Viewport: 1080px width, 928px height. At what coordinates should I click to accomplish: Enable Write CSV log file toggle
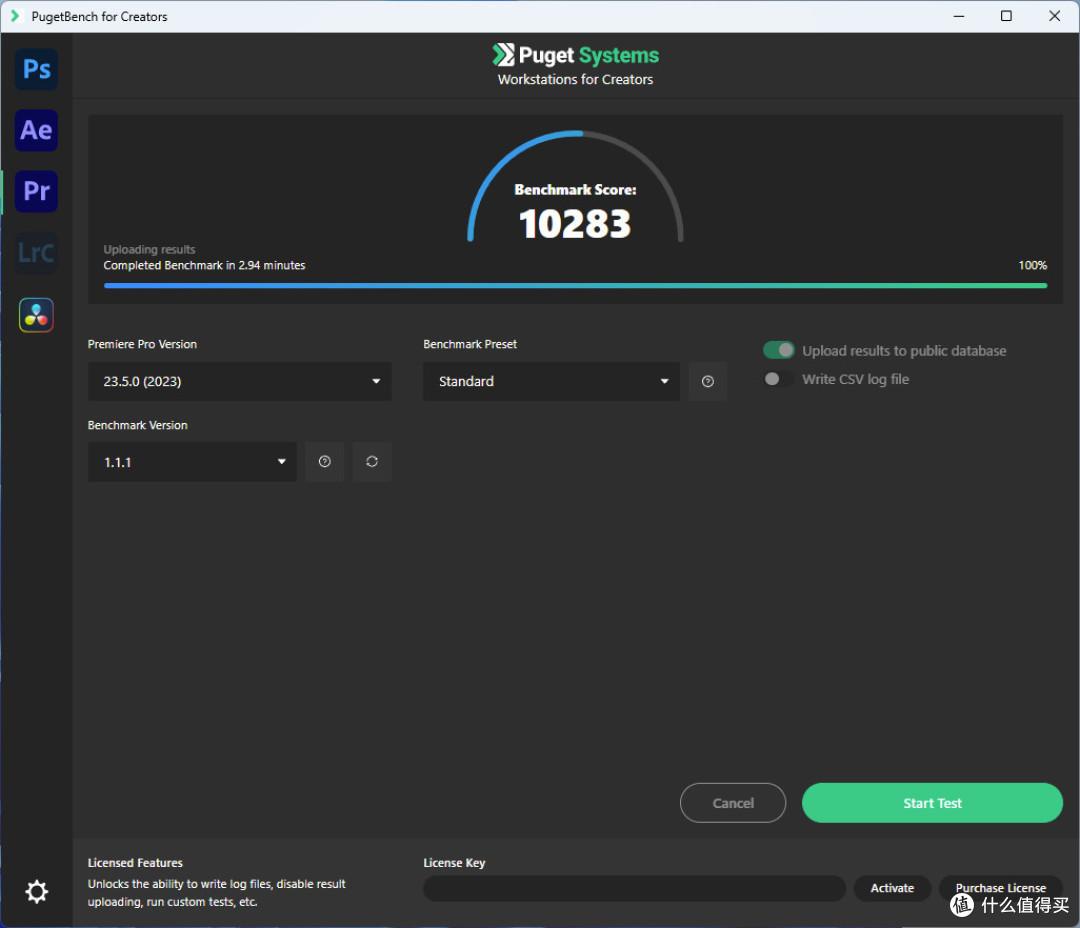pyautogui.click(x=778, y=379)
